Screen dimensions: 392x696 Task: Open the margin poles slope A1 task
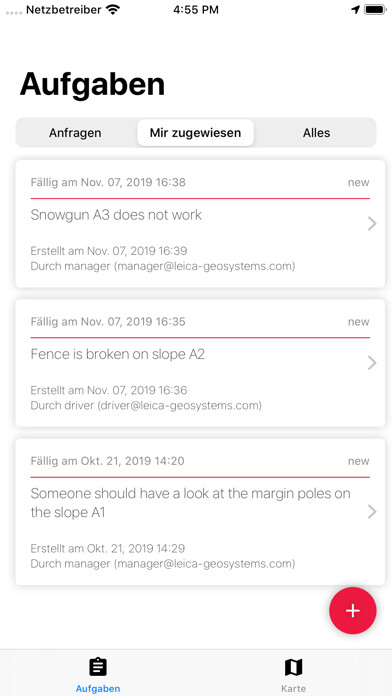[x=190, y=503]
